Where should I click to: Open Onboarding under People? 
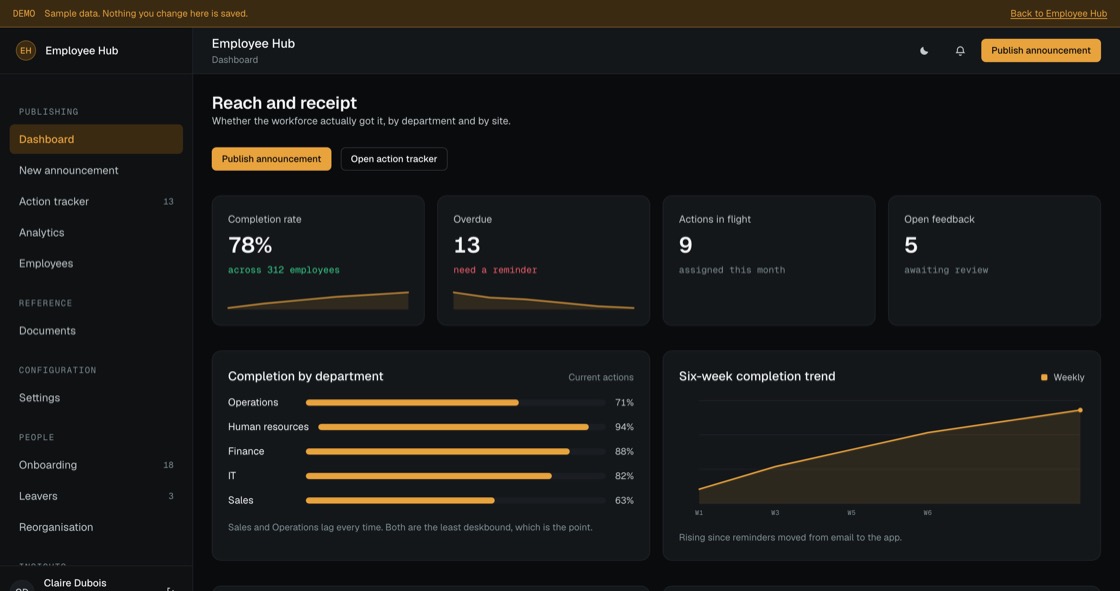click(96, 465)
